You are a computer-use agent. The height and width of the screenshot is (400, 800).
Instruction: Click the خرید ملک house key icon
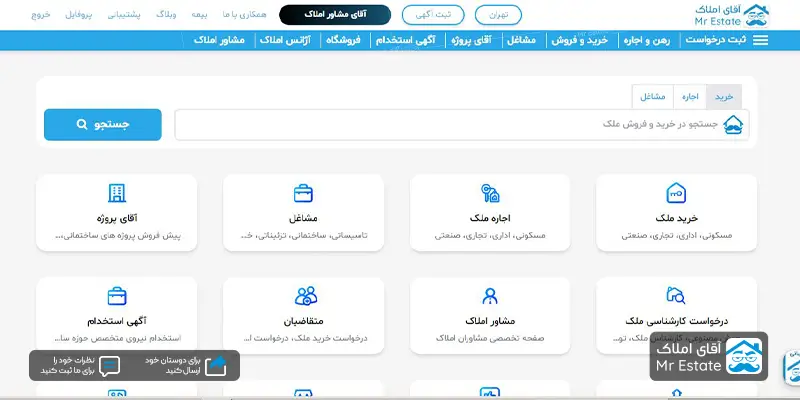[676, 193]
